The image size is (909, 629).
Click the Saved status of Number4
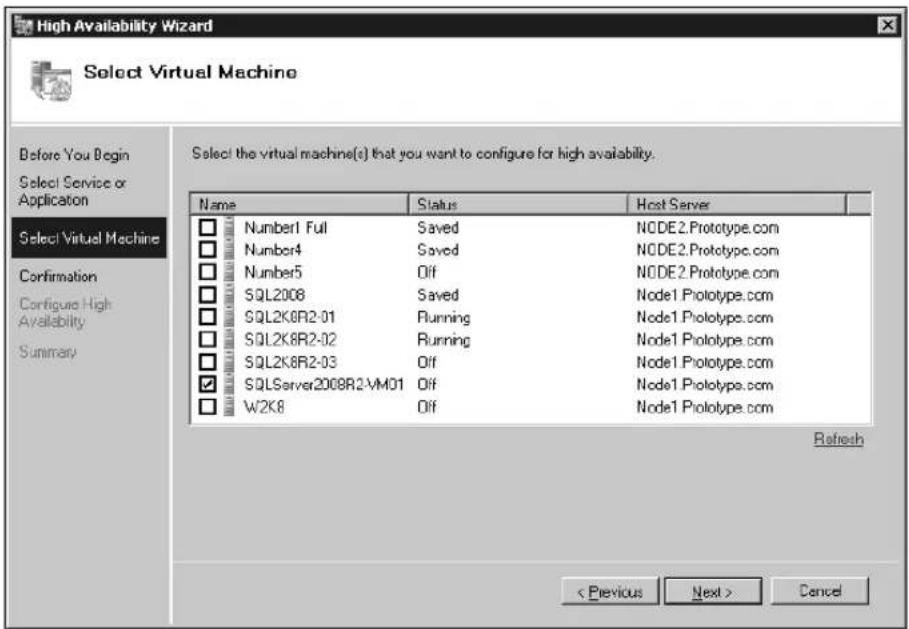pos(438,250)
